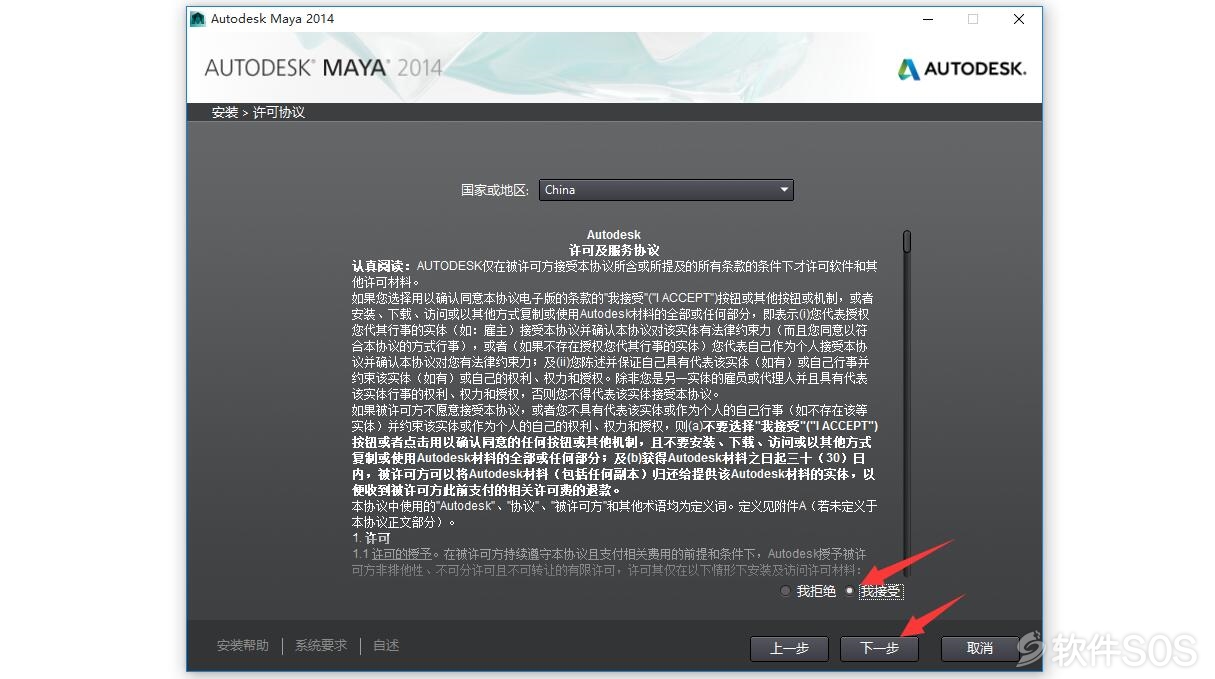
Task: Click the 下一步 button
Action: (879, 648)
